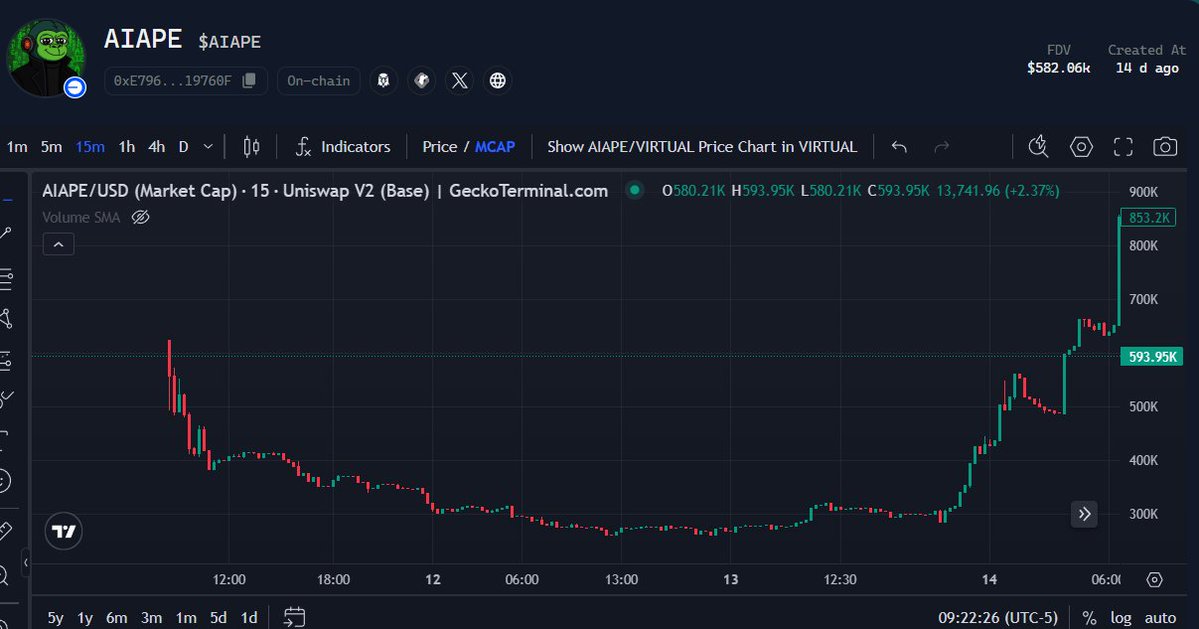Take a chart snapshot with camera icon
This screenshot has width=1199, height=629.
click(x=1165, y=147)
